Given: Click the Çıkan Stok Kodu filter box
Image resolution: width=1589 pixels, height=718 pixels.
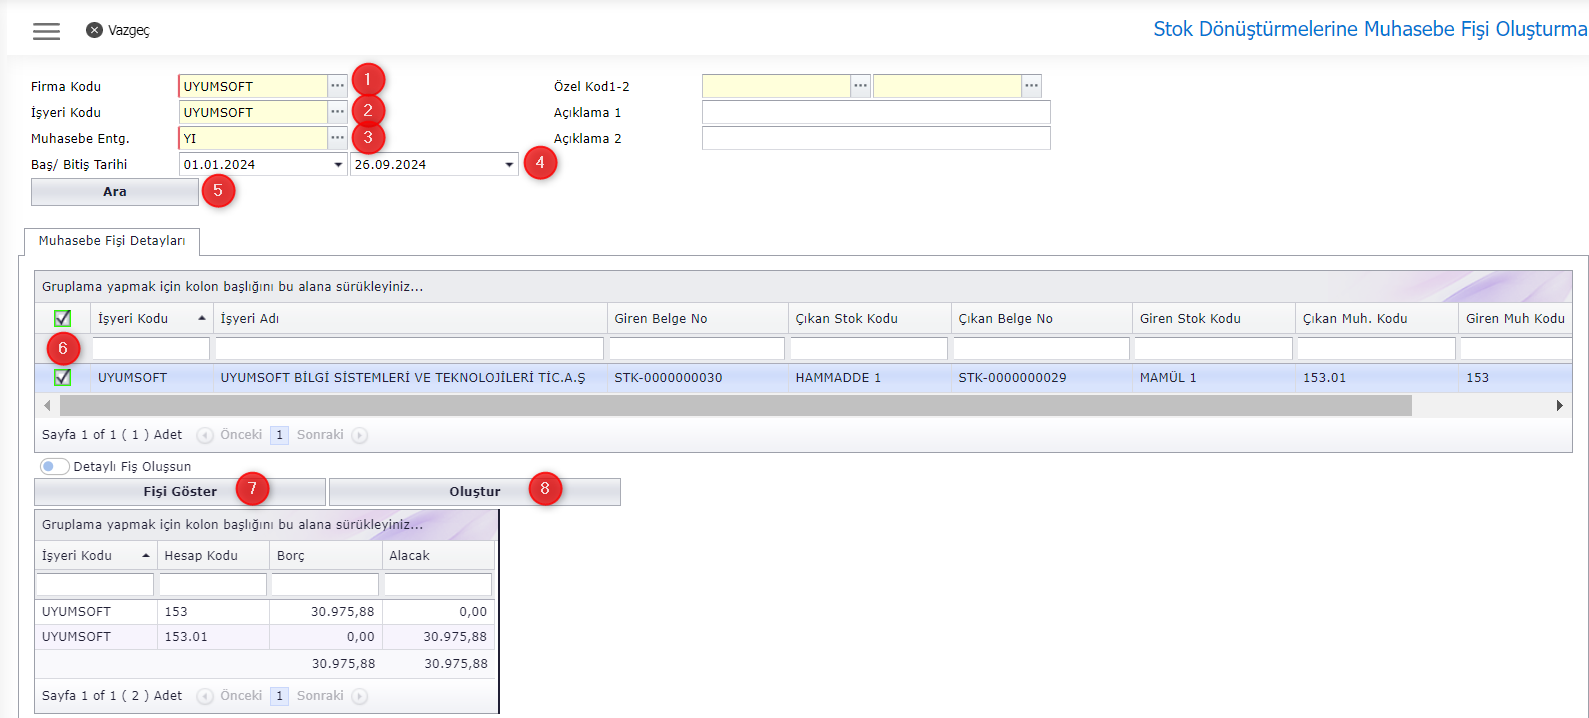Looking at the screenshot, I should pyautogui.click(x=870, y=348).
